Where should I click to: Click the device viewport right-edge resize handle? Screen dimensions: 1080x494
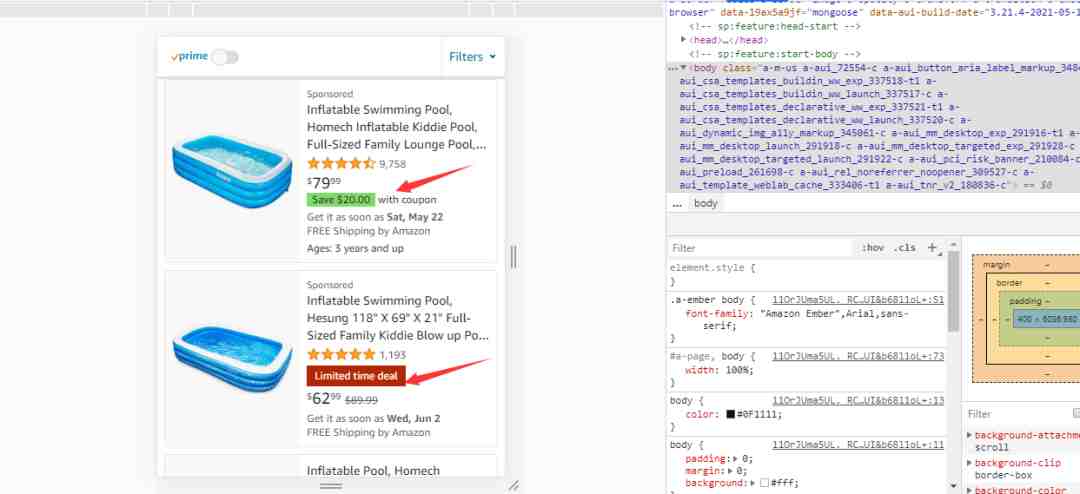pos(513,257)
